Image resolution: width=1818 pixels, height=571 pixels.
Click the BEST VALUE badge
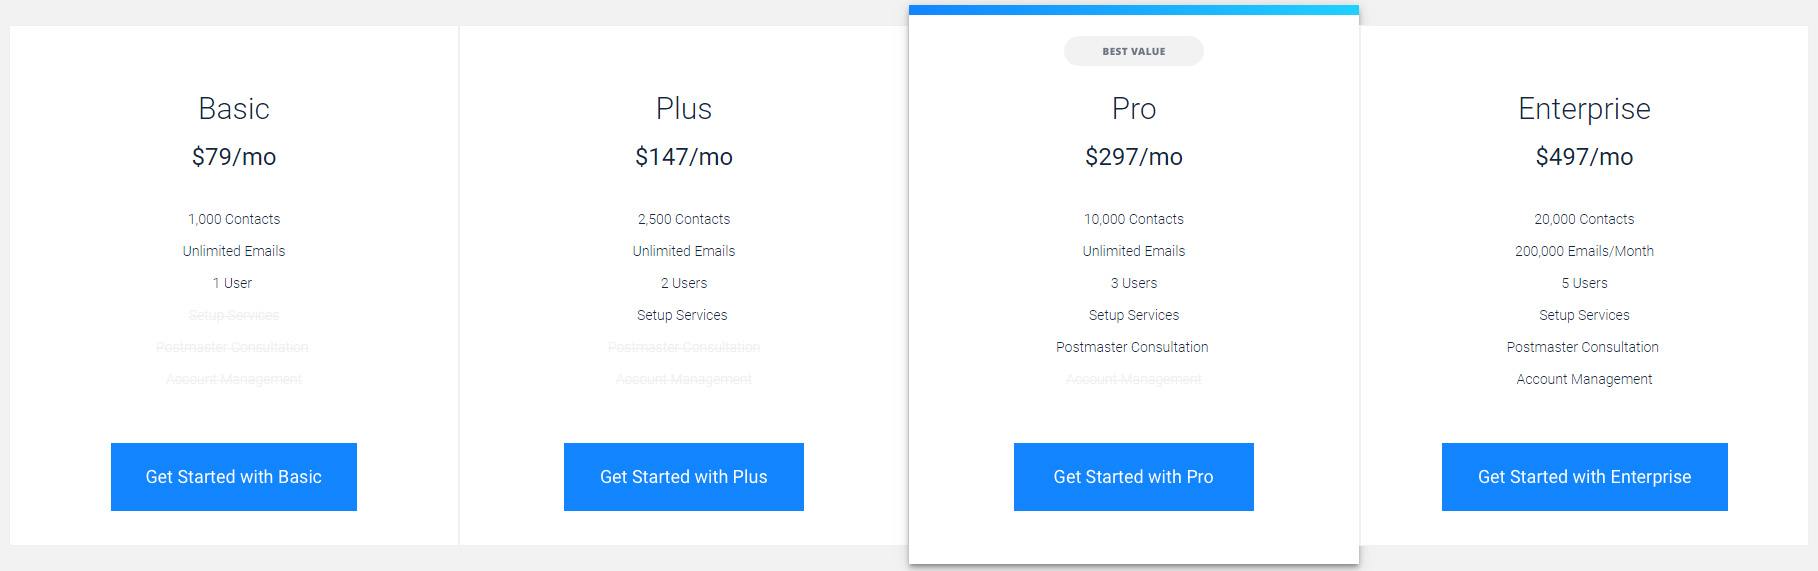(x=1133, y=51)
